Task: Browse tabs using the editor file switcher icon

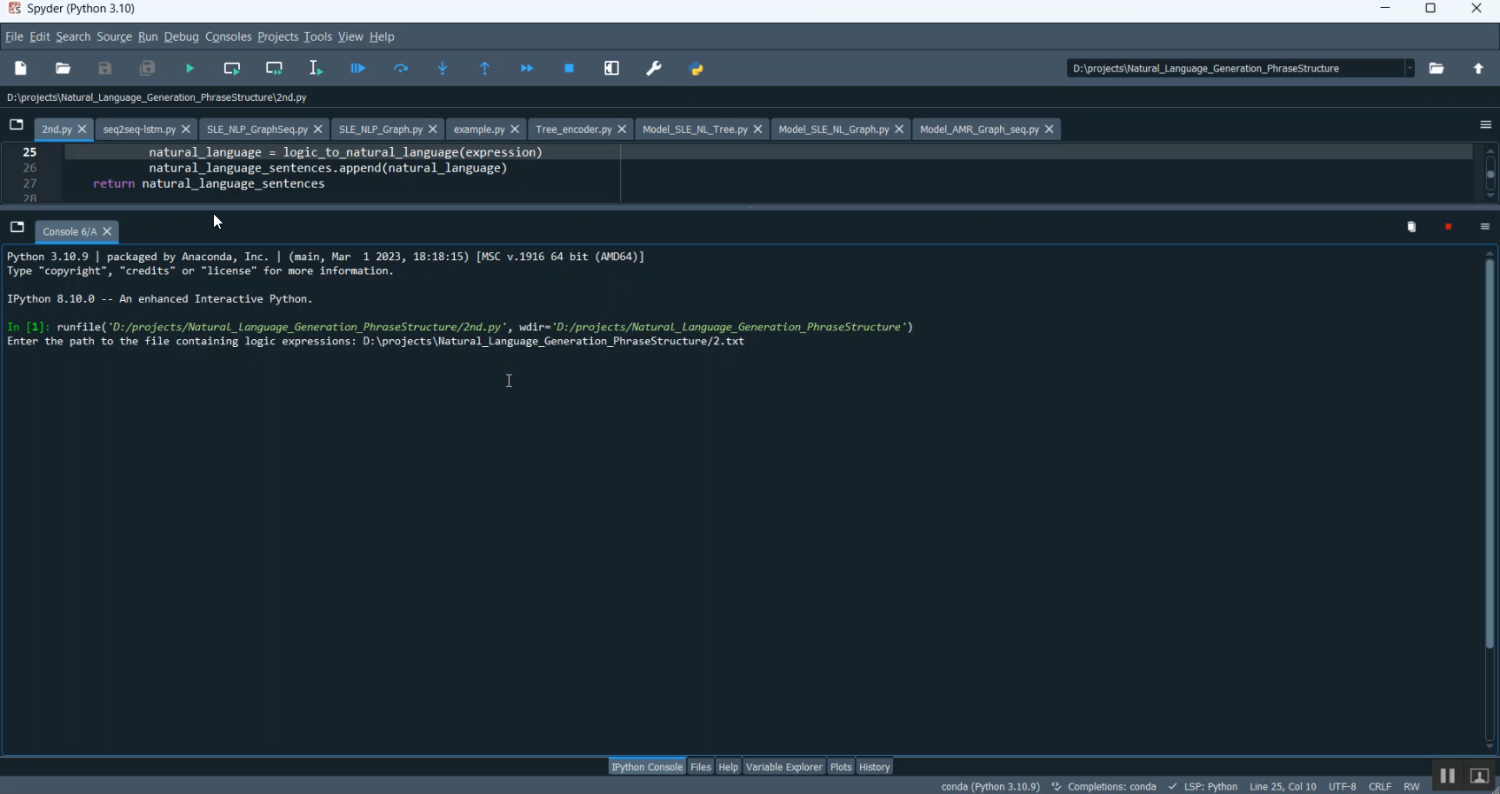Action: [16, 125]
